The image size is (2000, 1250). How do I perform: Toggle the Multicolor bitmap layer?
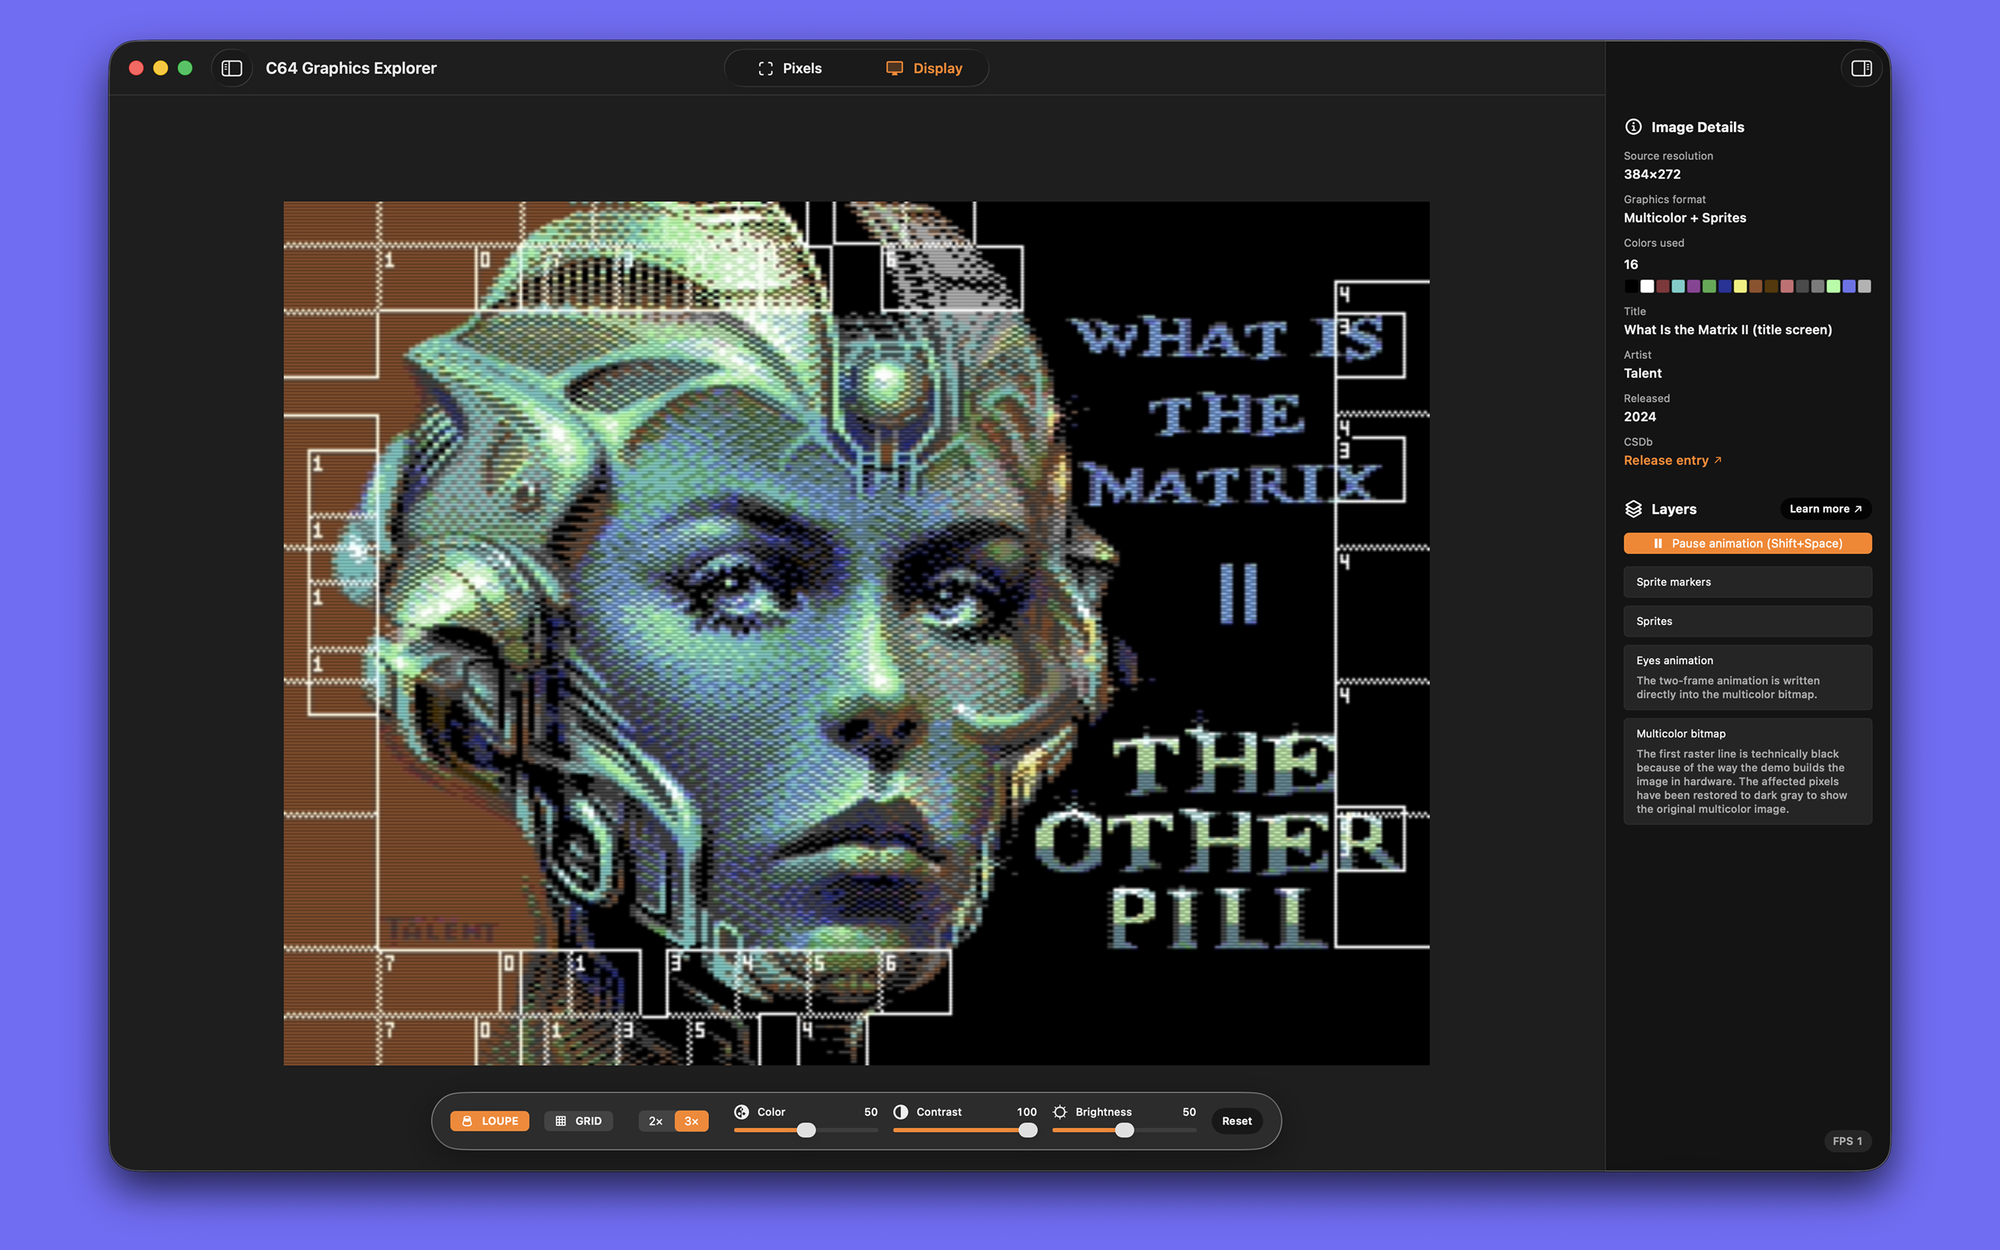(x=1747, y=771)
